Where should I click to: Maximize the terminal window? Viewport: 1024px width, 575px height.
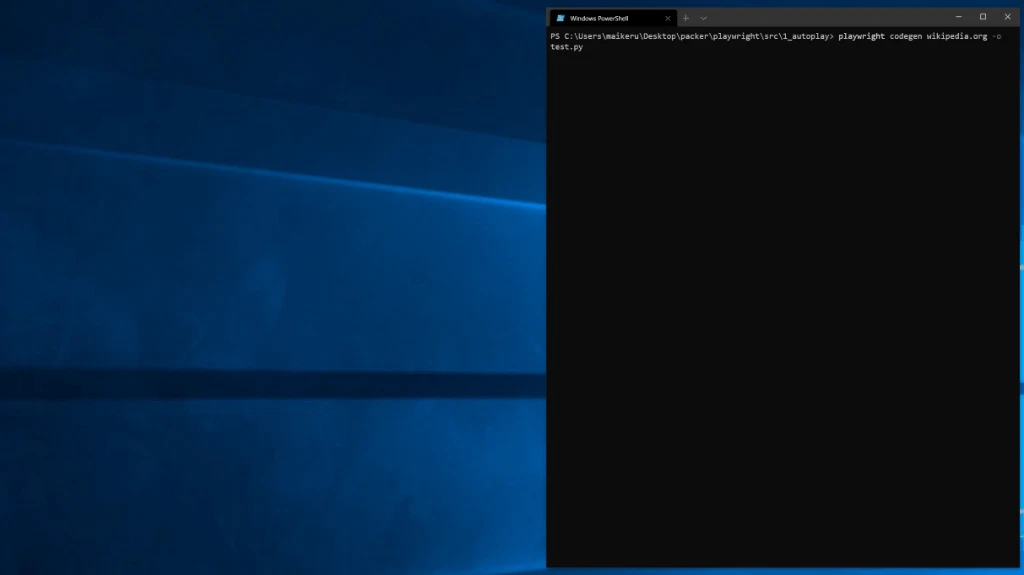point(983,17)
